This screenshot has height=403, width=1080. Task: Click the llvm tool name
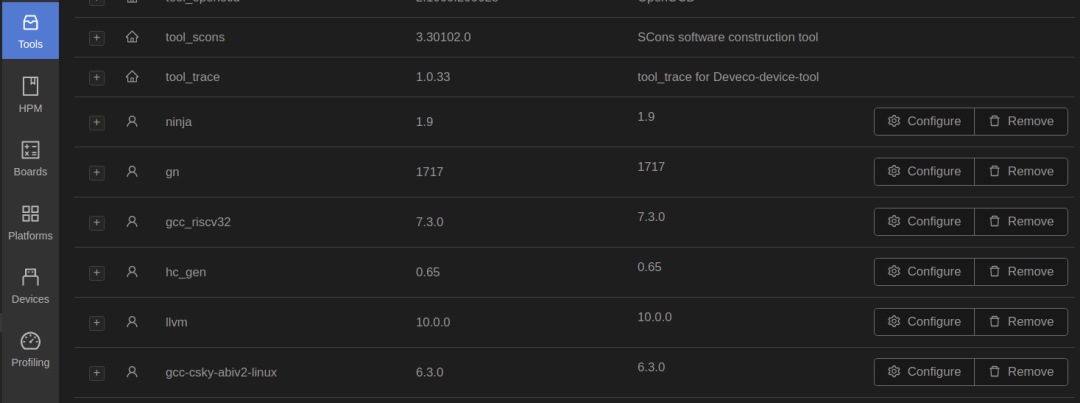pyautogui.click(x=176, y=322)
